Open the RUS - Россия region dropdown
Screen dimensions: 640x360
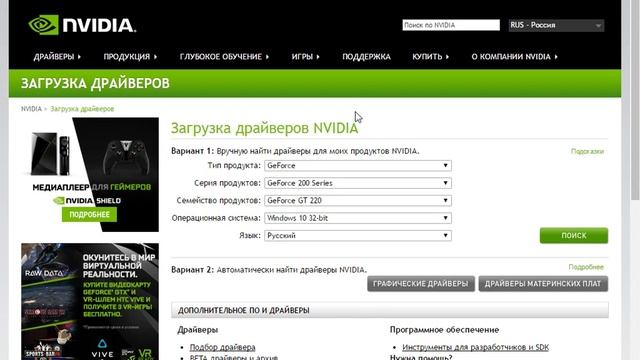tap(556, 25)
